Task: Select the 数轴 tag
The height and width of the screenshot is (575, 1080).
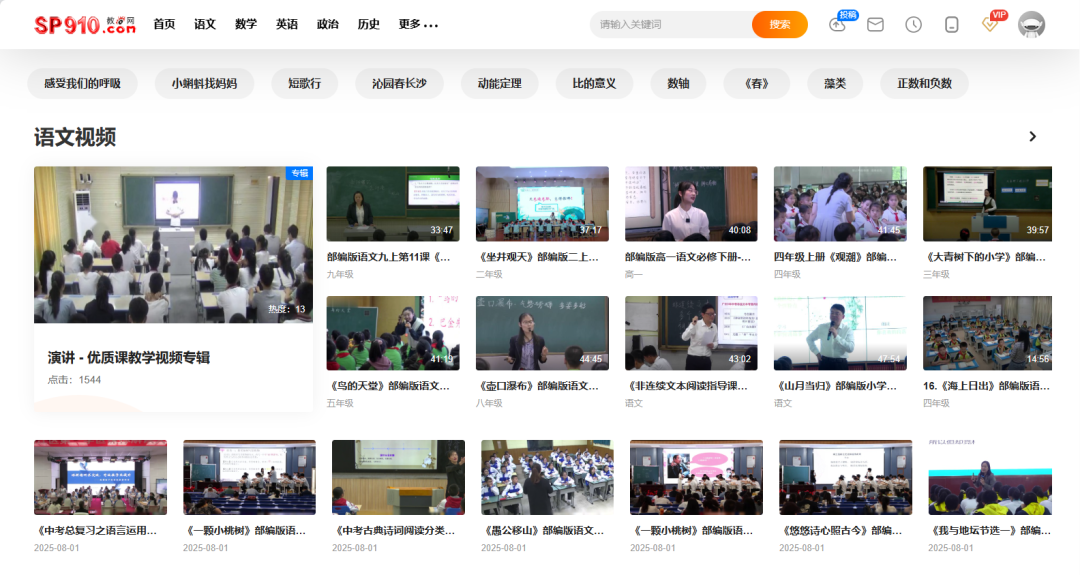Action: [678, 83]
